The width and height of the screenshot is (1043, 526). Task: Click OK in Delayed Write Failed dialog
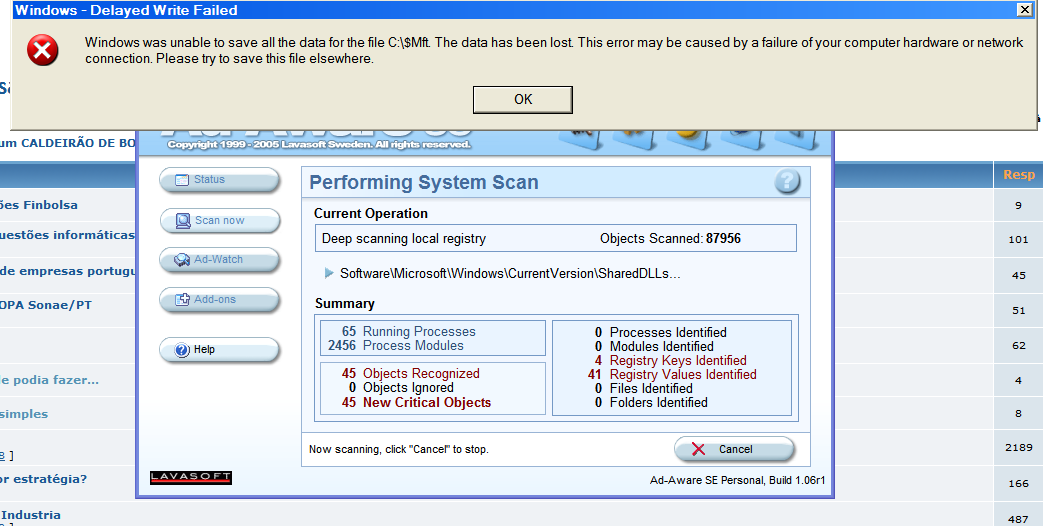click(x=522, y=99)
